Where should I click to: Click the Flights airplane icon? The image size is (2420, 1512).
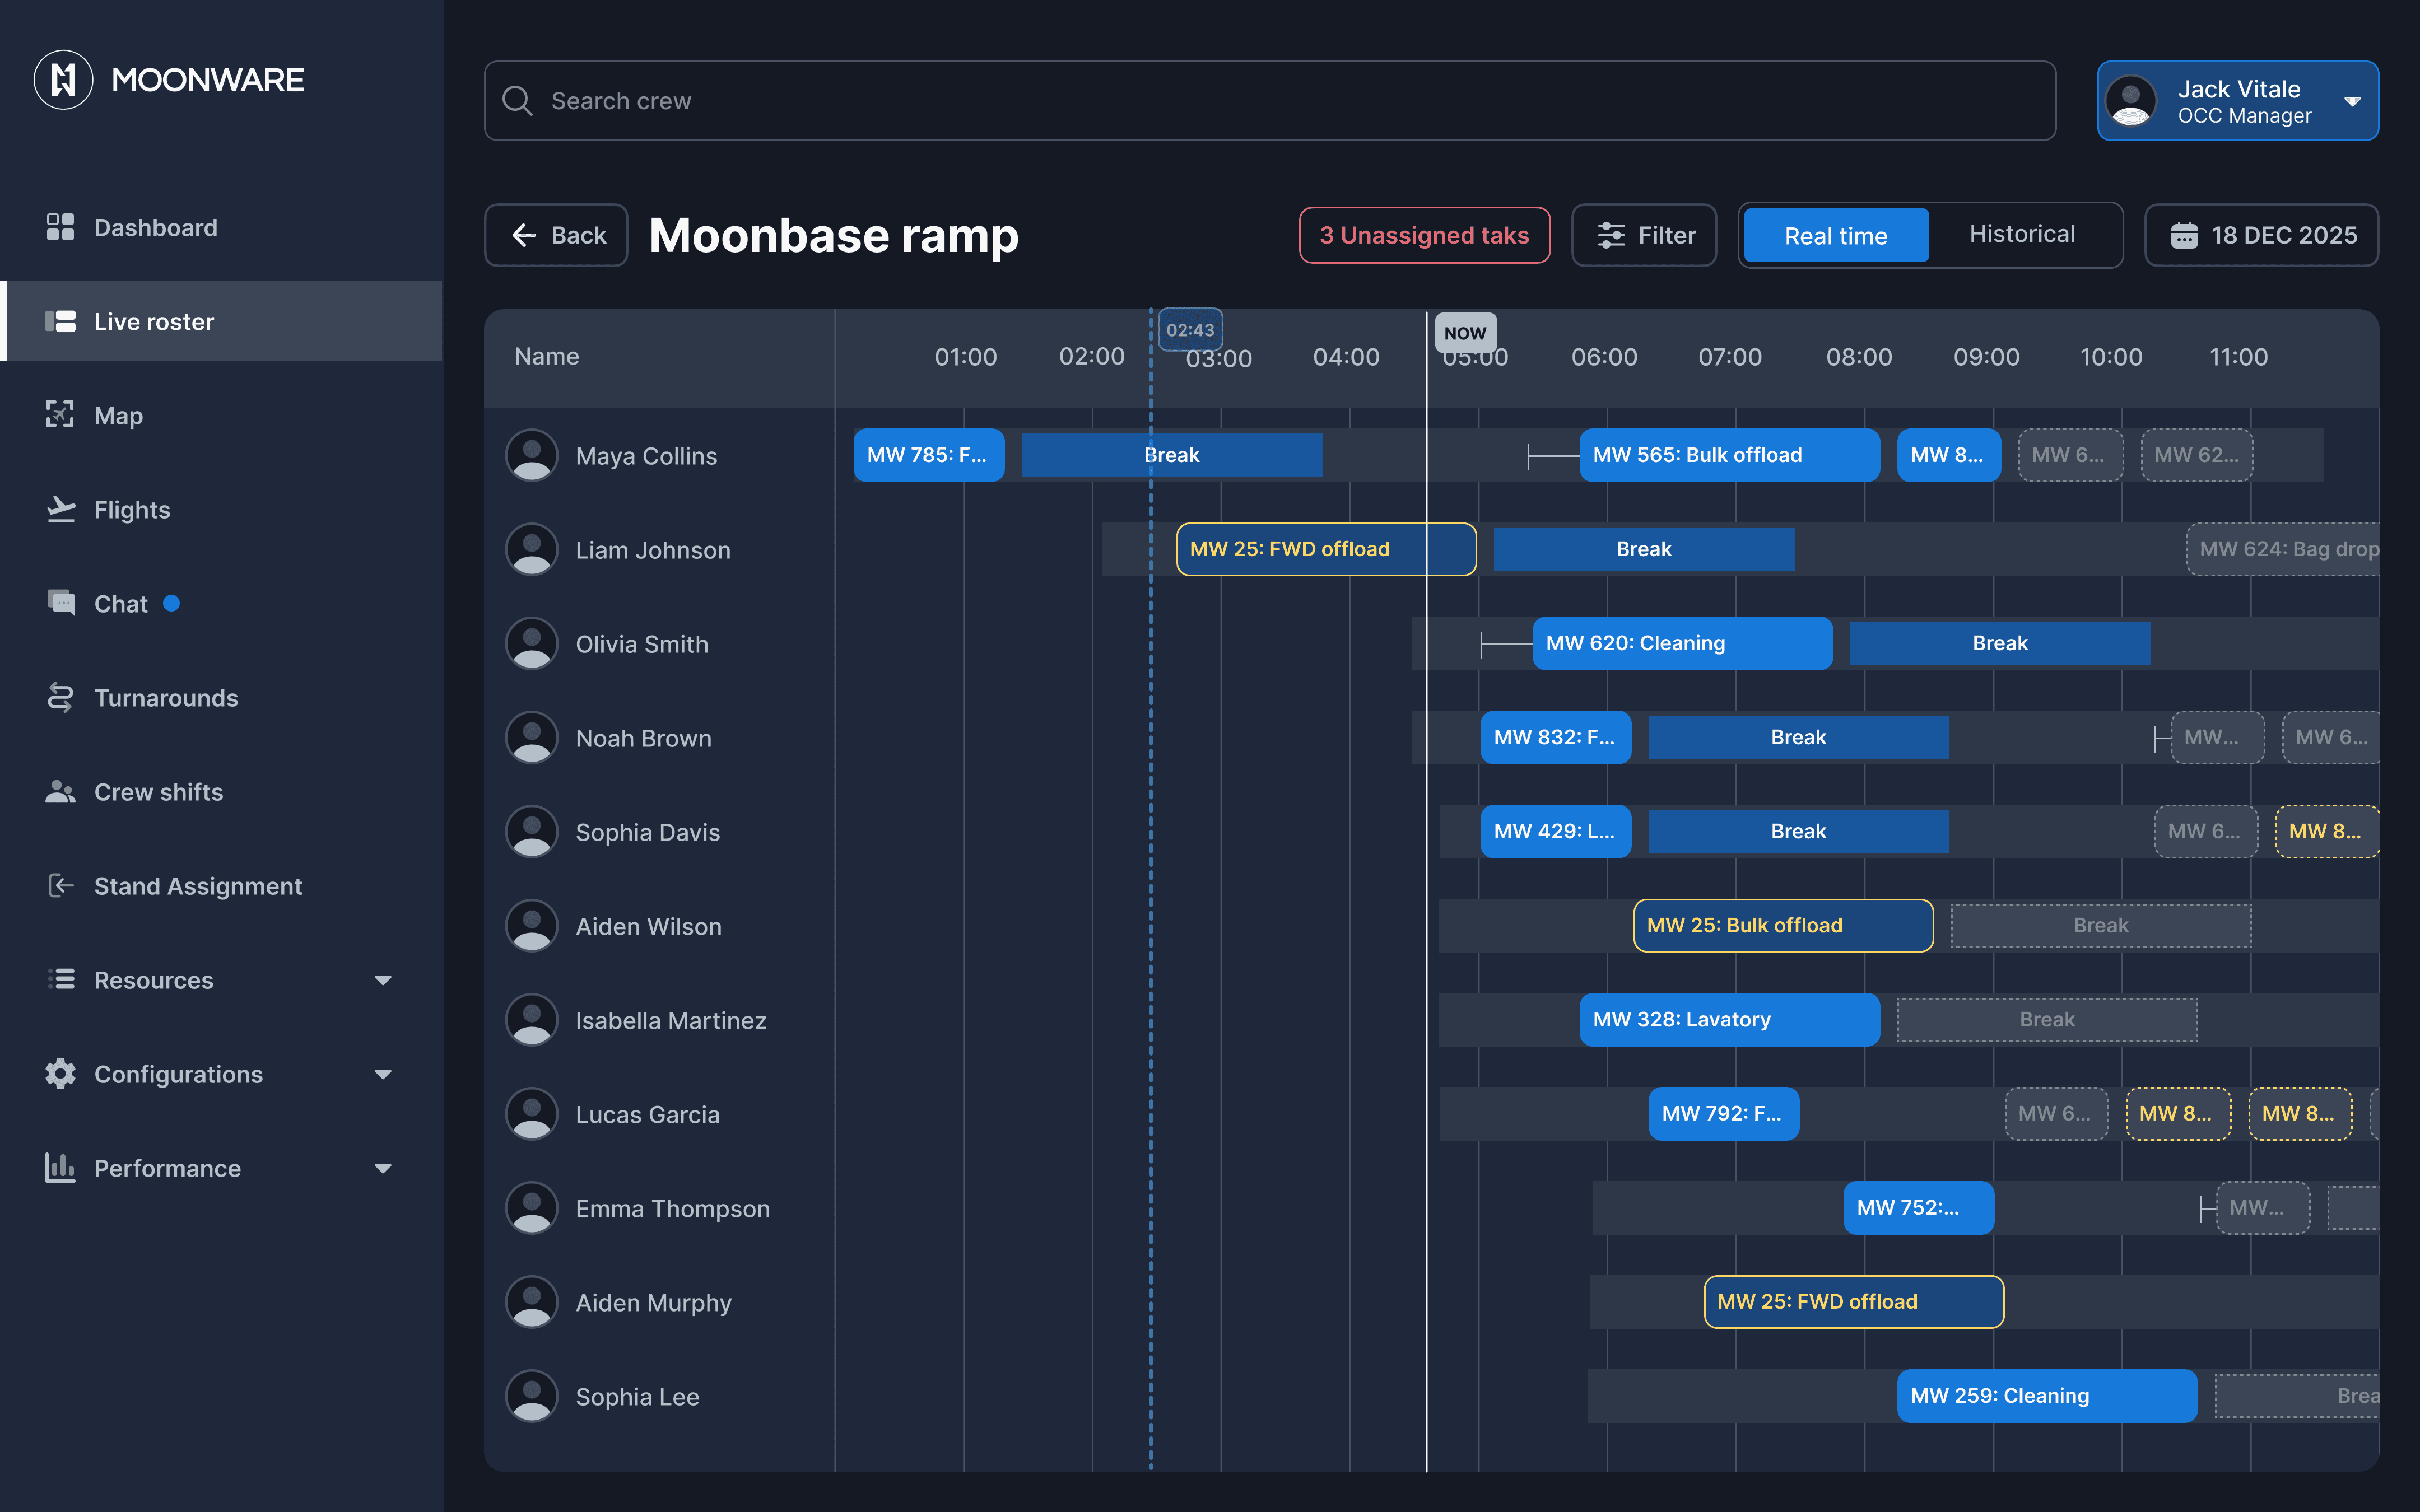coord(60,509)
